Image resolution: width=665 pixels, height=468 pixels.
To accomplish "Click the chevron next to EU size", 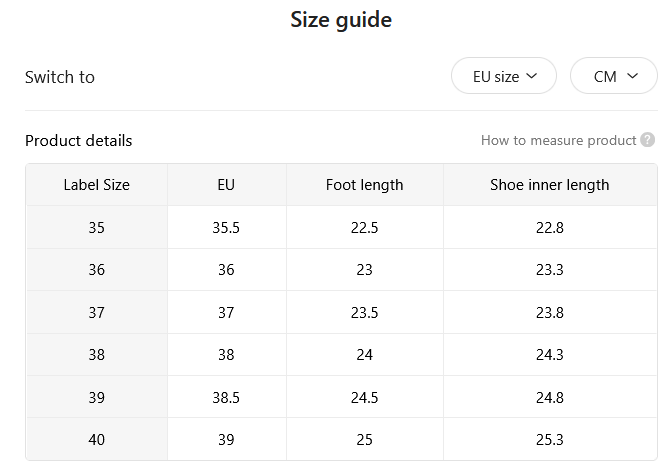I will click(531, 76).
